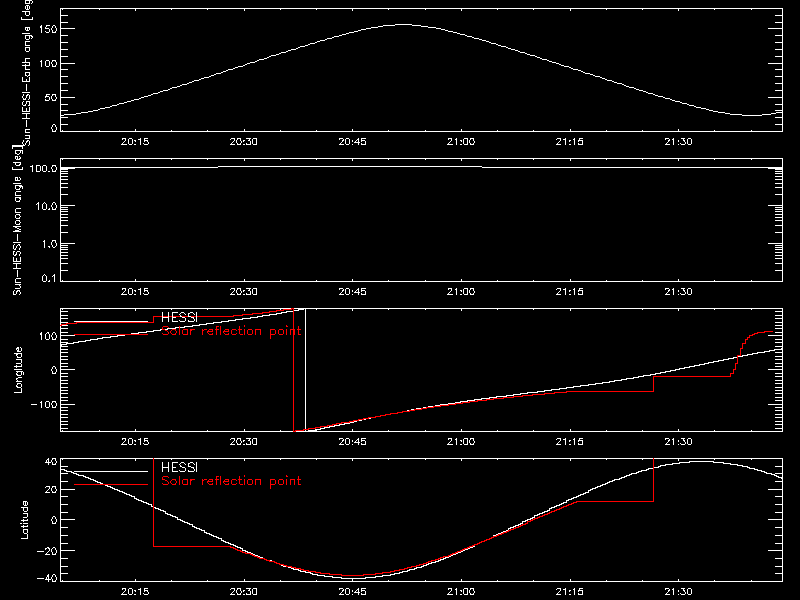800x600 pixels.
Task: Click the Sun-HESSI-Earth angle axis title
Action: [x=27, y=73]
